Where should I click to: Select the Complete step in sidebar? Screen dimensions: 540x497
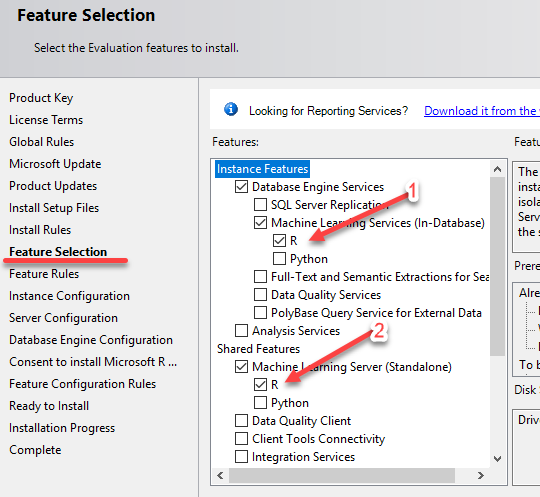[x=35, y=450]
